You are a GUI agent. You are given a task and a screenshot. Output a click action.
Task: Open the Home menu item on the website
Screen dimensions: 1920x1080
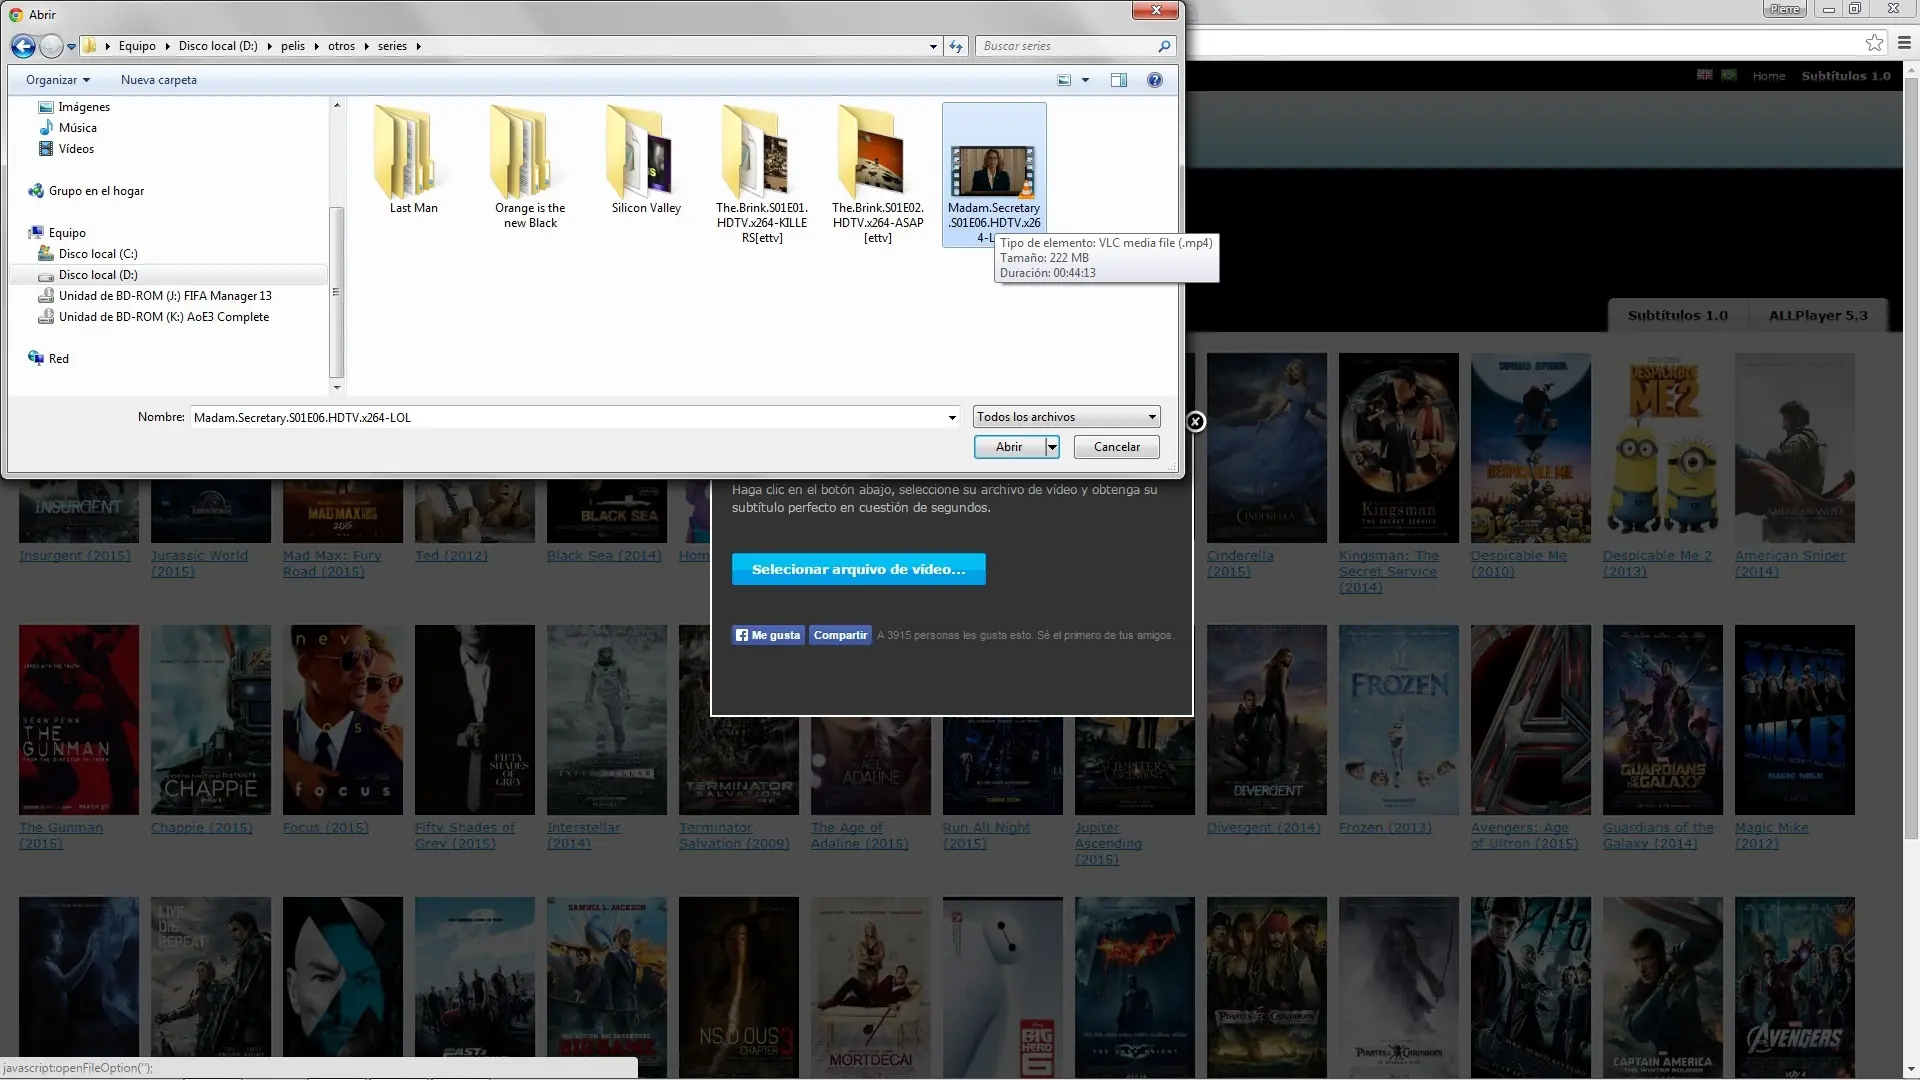click(1768, 76)
